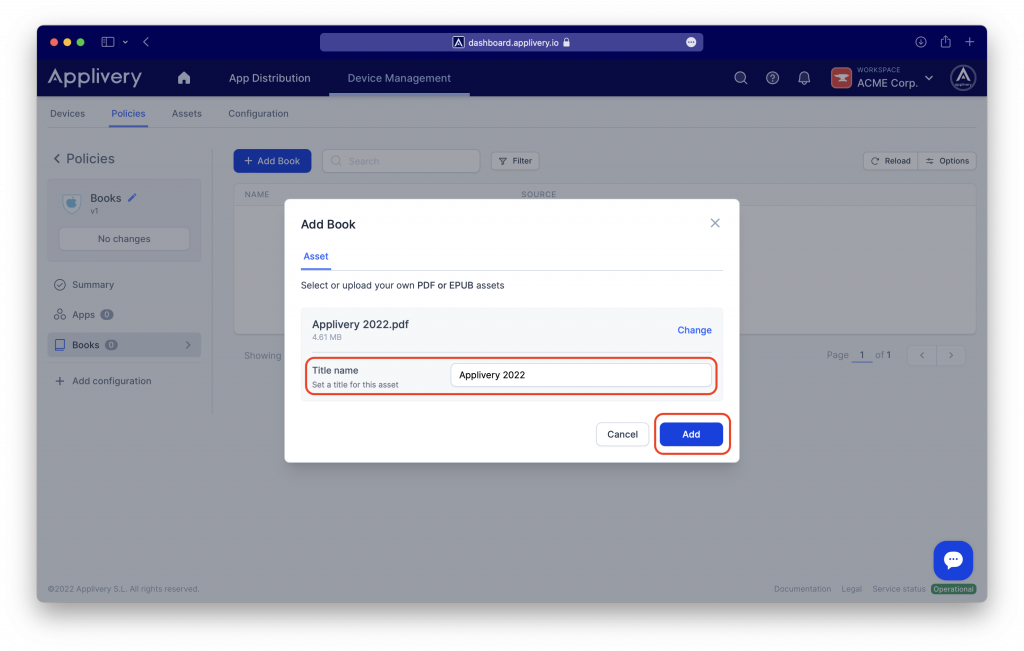This screenshot has height=651, width=1024.
Task: Open the Filter button
Action: click(515, 161)
